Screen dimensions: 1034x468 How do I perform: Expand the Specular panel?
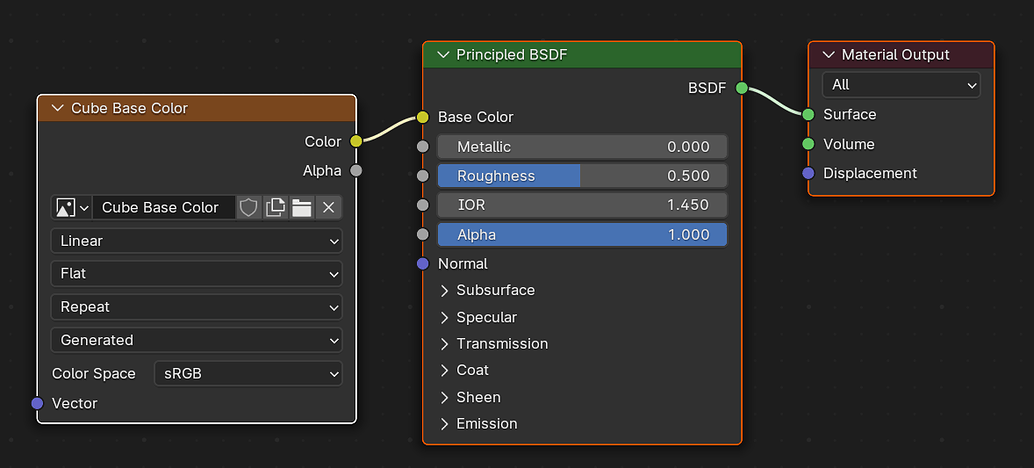click(x=444, y=318)
